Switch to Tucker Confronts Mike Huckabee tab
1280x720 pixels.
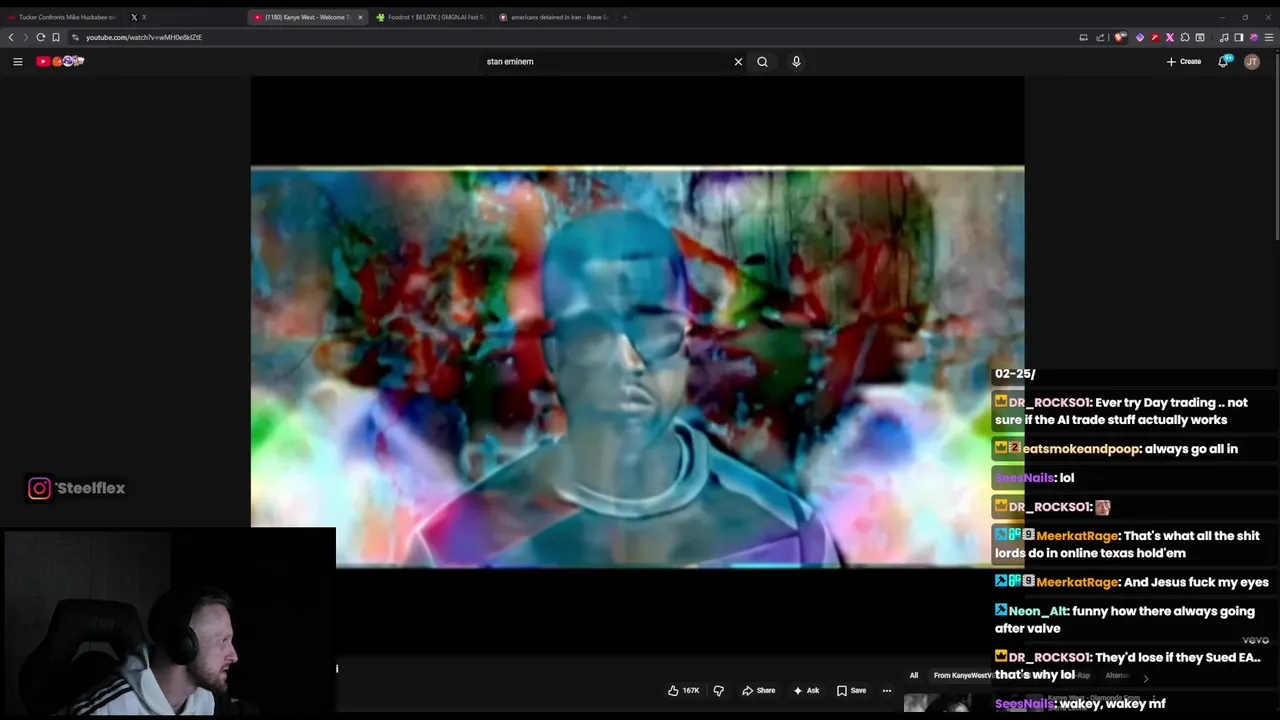coord(62,17)
